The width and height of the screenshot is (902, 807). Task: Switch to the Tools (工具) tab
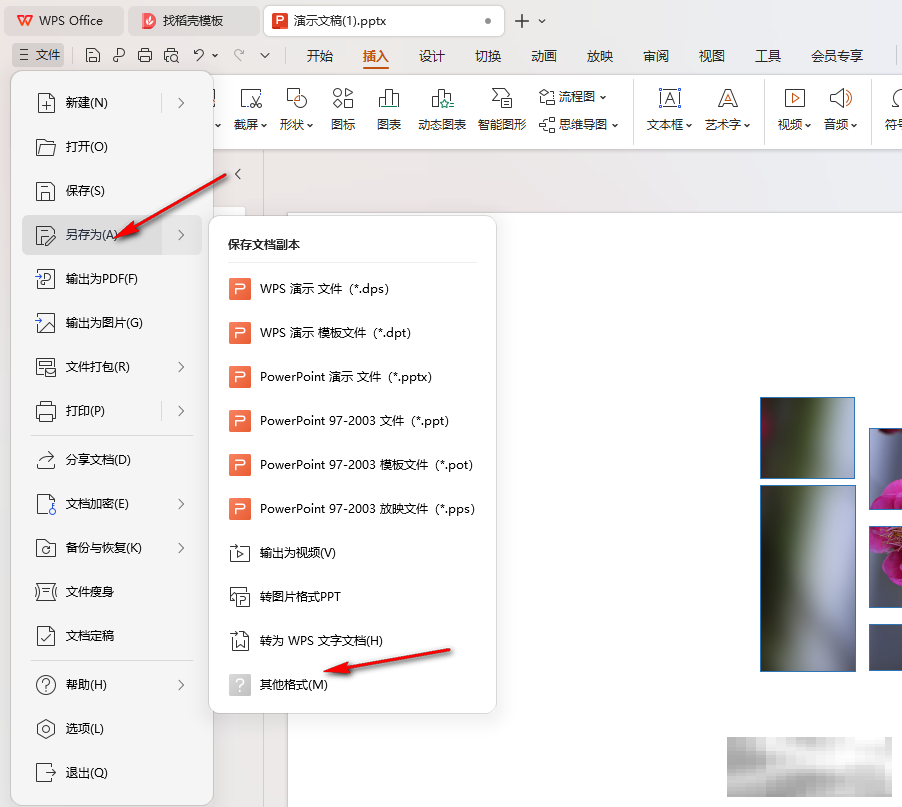(x=767, y=56)
